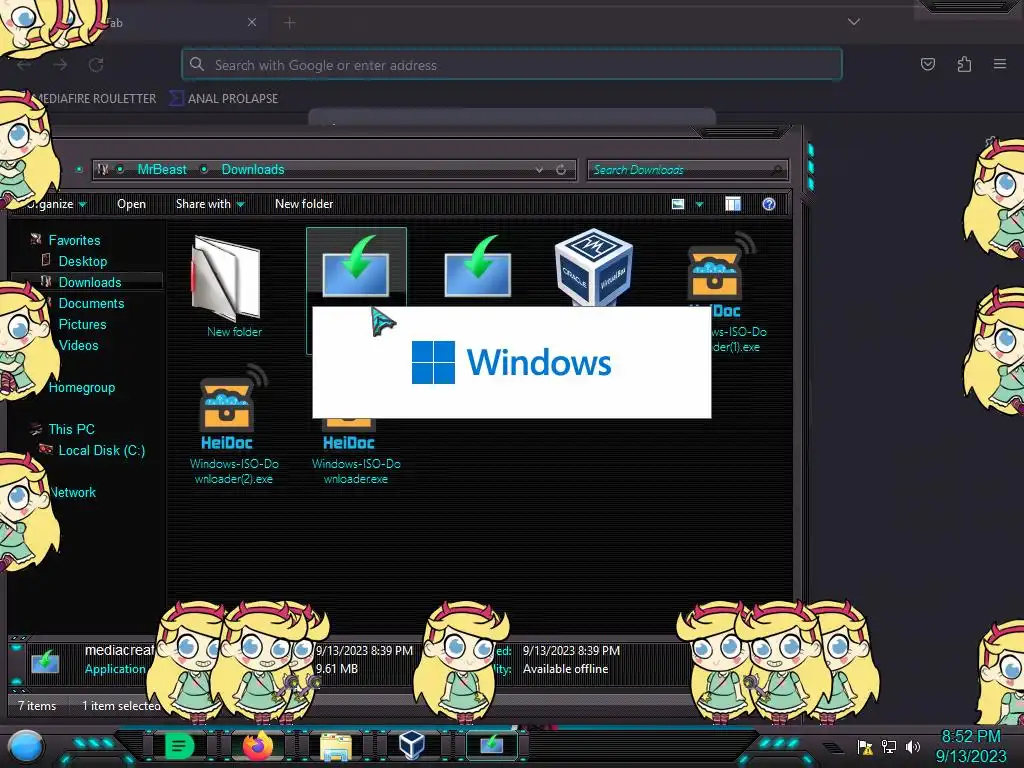This screenshot has height=768, width=1024.
Task: List all Firefox tabs chevron
Action: 854,22
